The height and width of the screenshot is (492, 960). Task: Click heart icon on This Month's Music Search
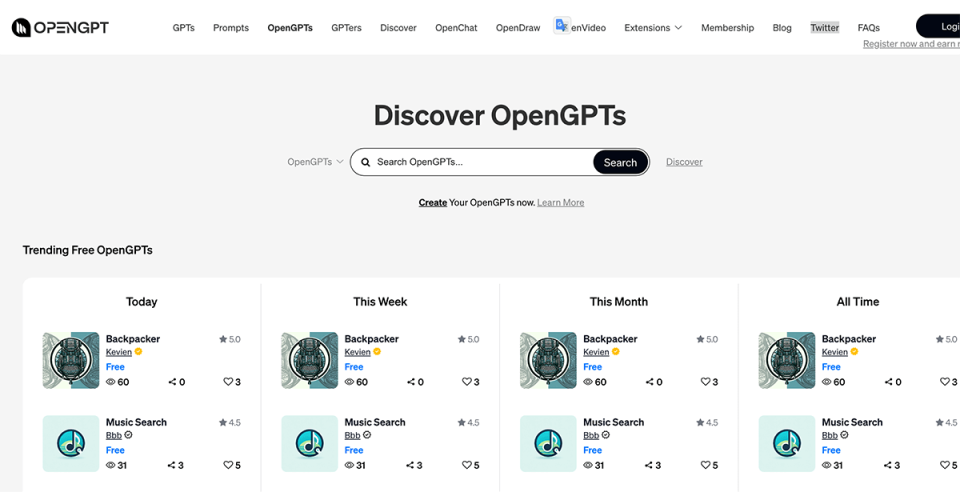705,465
